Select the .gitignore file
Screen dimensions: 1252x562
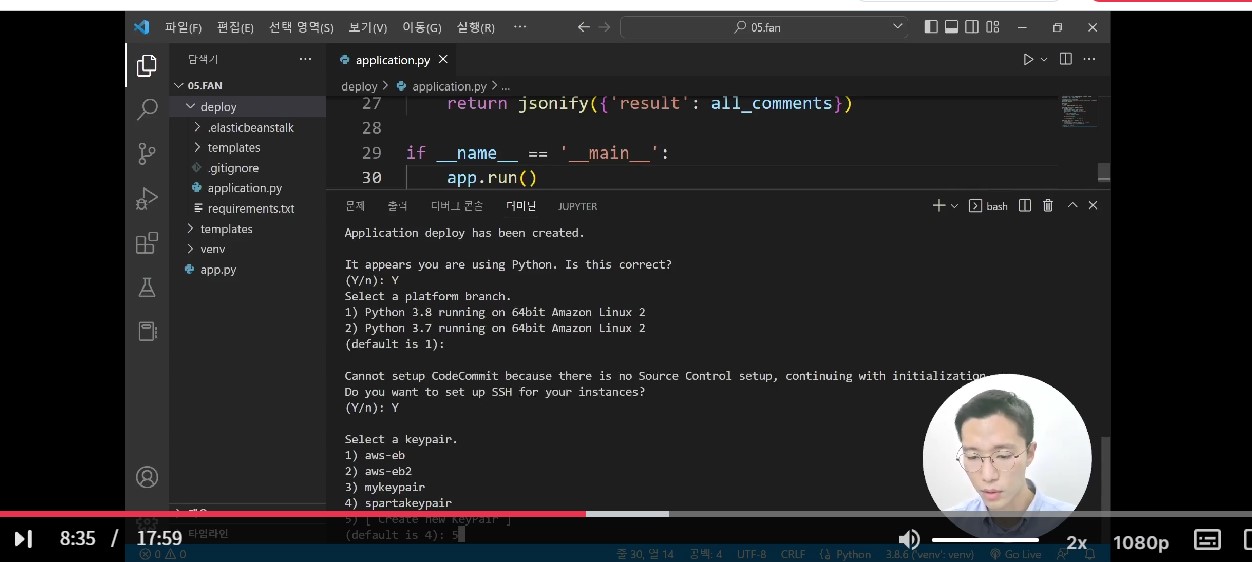[248, 168]
